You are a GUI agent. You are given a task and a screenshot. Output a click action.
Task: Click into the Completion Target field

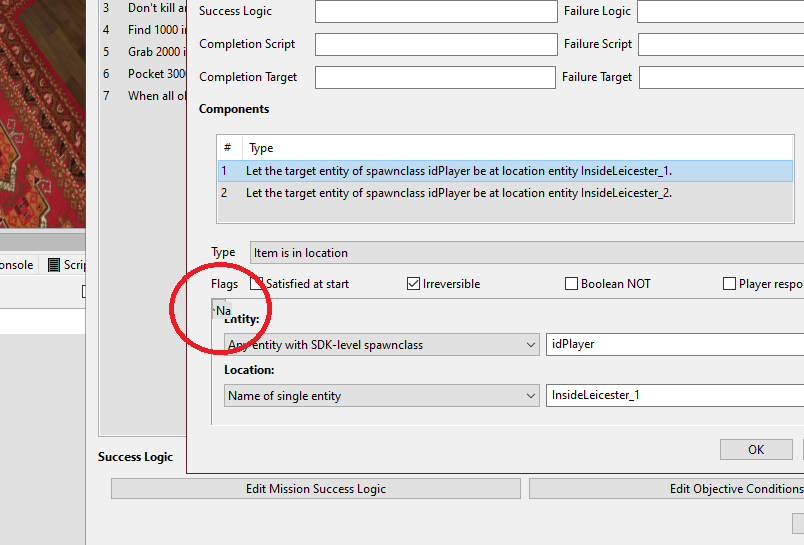435,78
